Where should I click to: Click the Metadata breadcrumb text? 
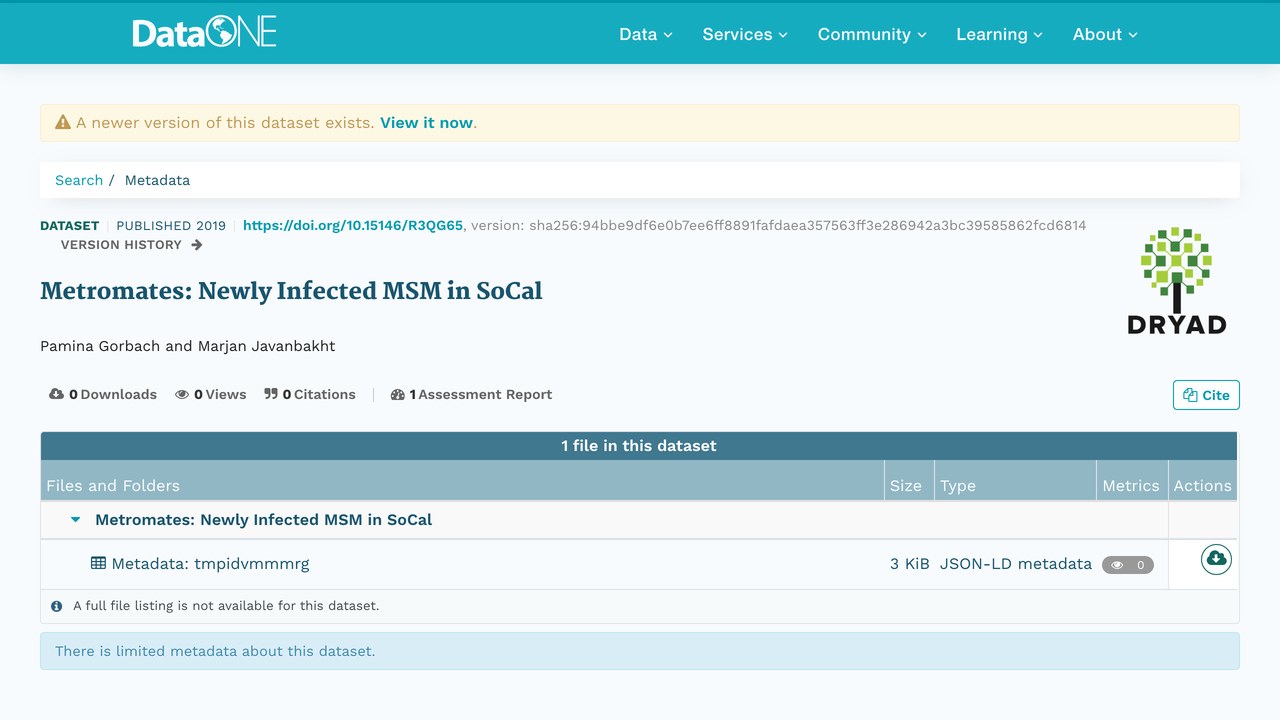(x=157, y=180)
